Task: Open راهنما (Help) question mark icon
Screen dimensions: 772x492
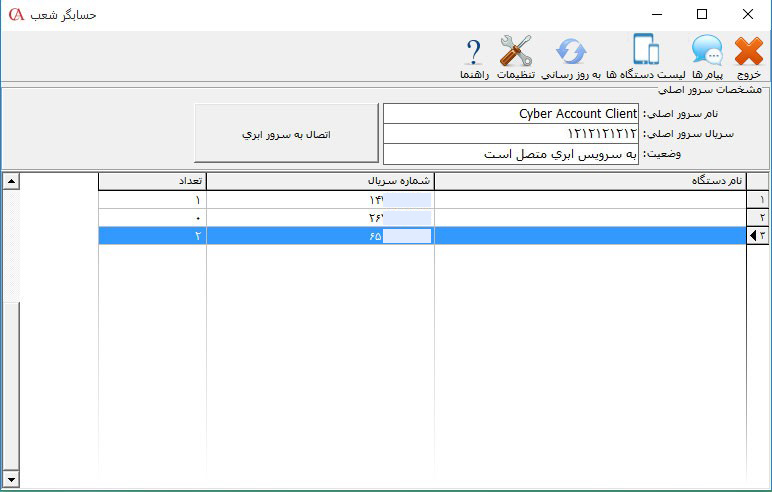Action: [x=474, y=56]
